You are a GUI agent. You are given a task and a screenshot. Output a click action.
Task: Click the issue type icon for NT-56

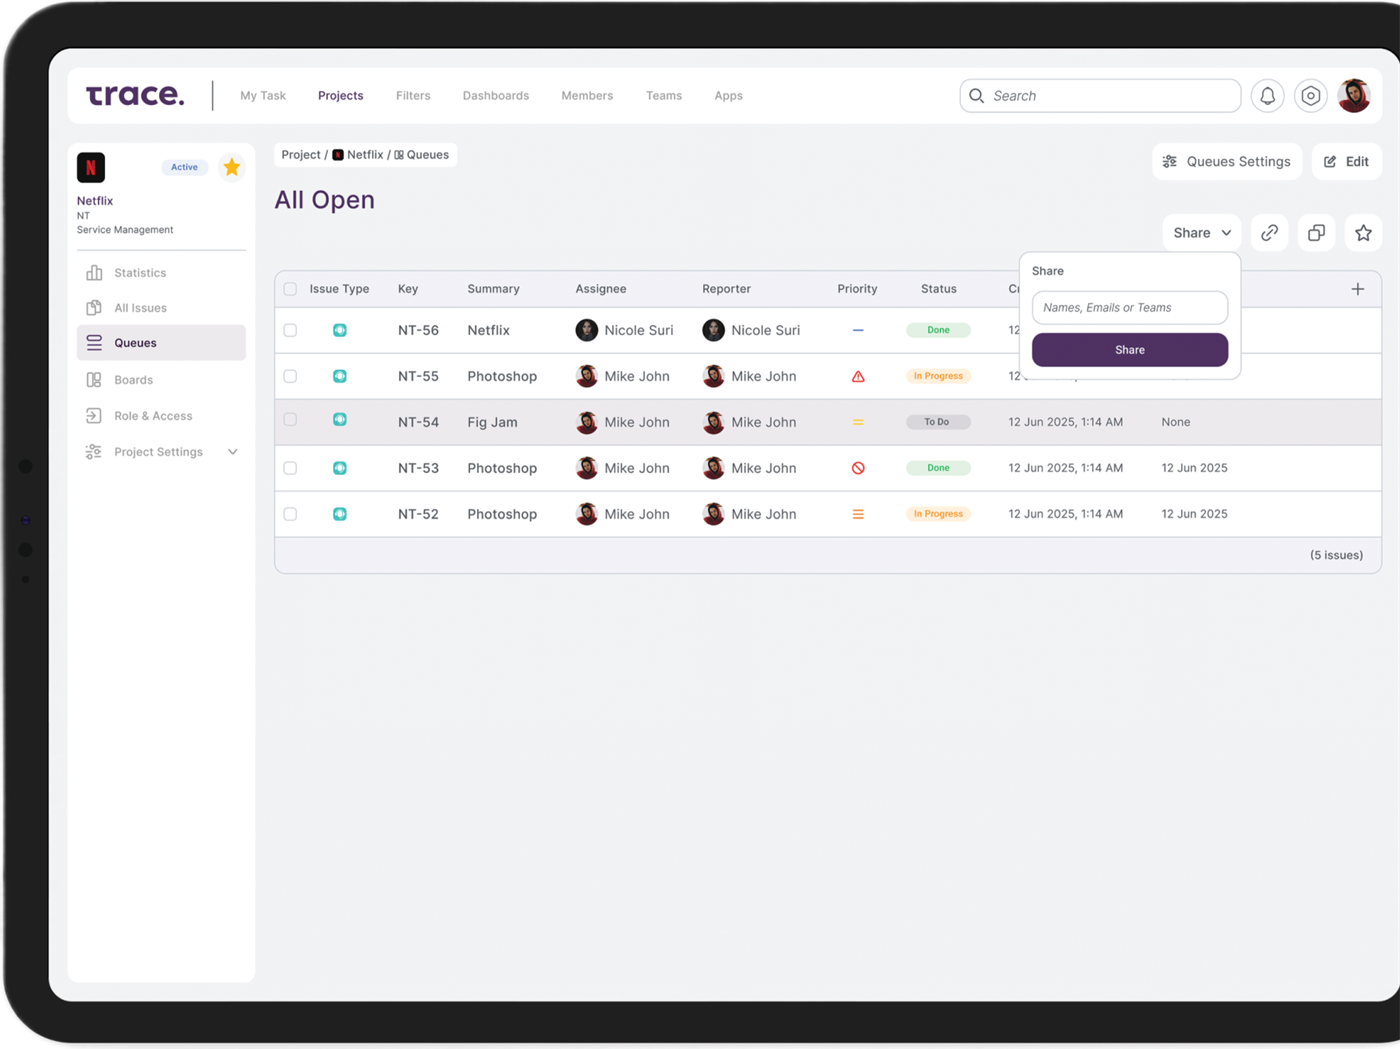click(340, 330)
